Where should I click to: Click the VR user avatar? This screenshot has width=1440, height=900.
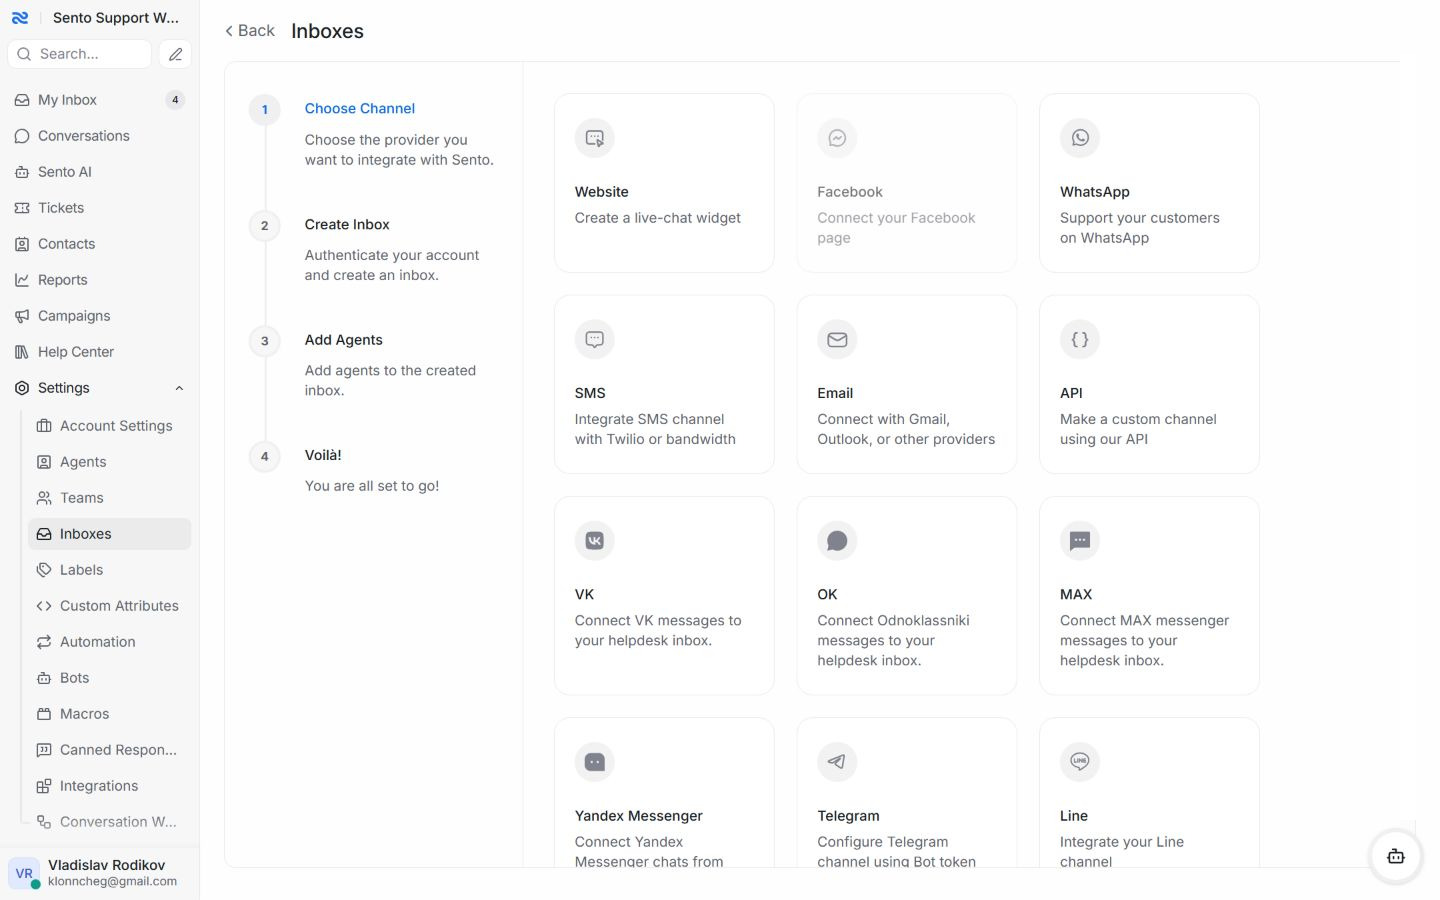pos(24,873)
